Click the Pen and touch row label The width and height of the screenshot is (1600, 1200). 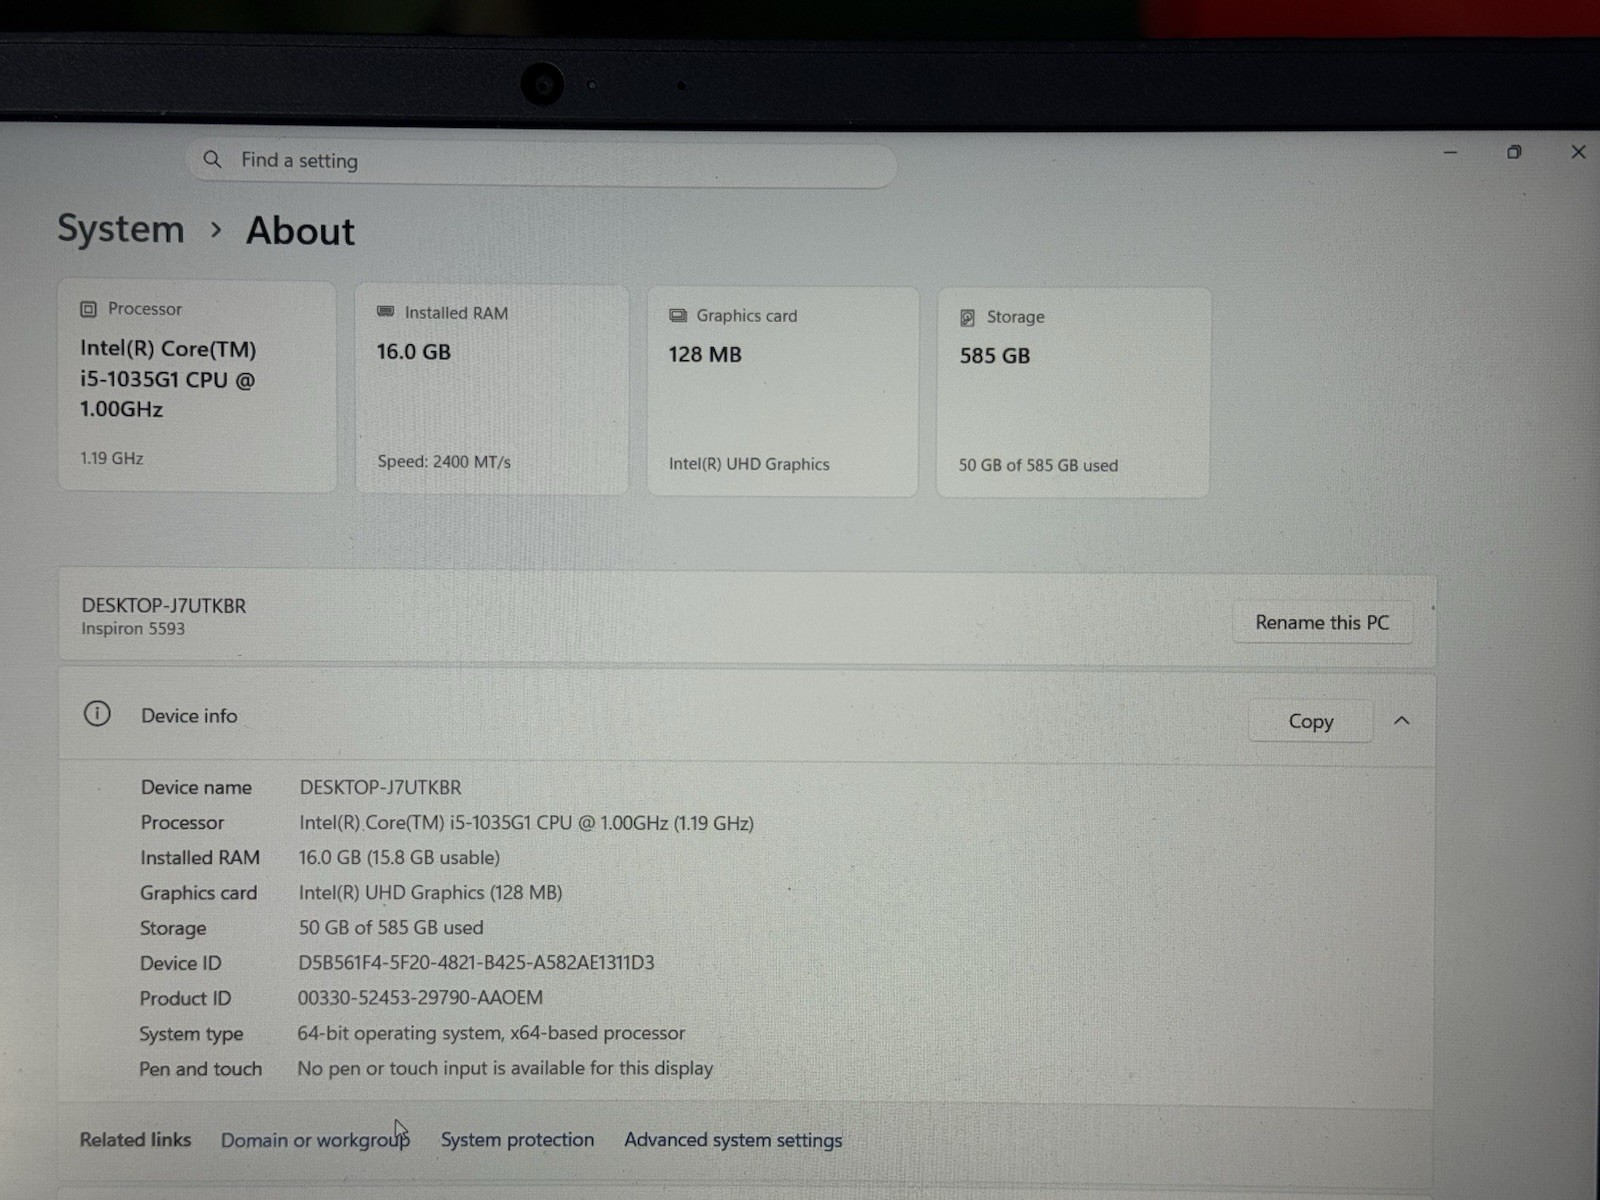200,1069
